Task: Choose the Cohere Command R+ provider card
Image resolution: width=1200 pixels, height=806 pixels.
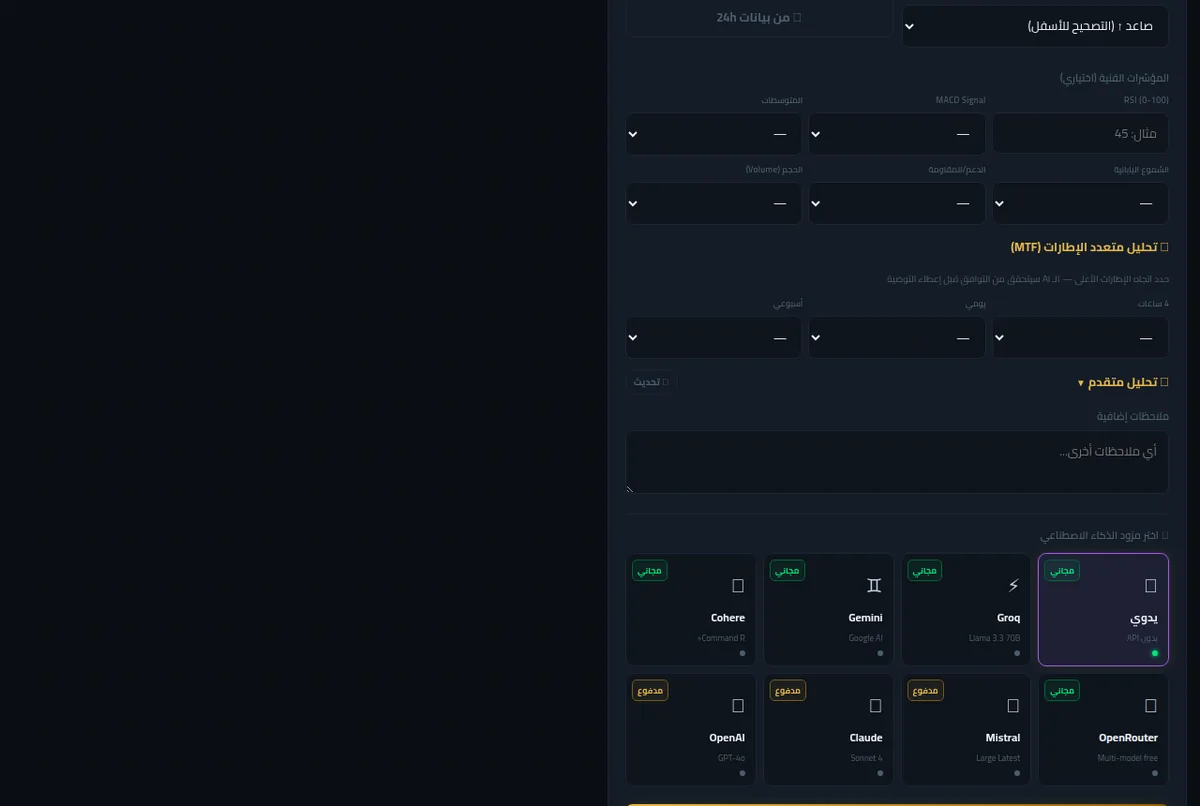Action: [x=691, y=609]
